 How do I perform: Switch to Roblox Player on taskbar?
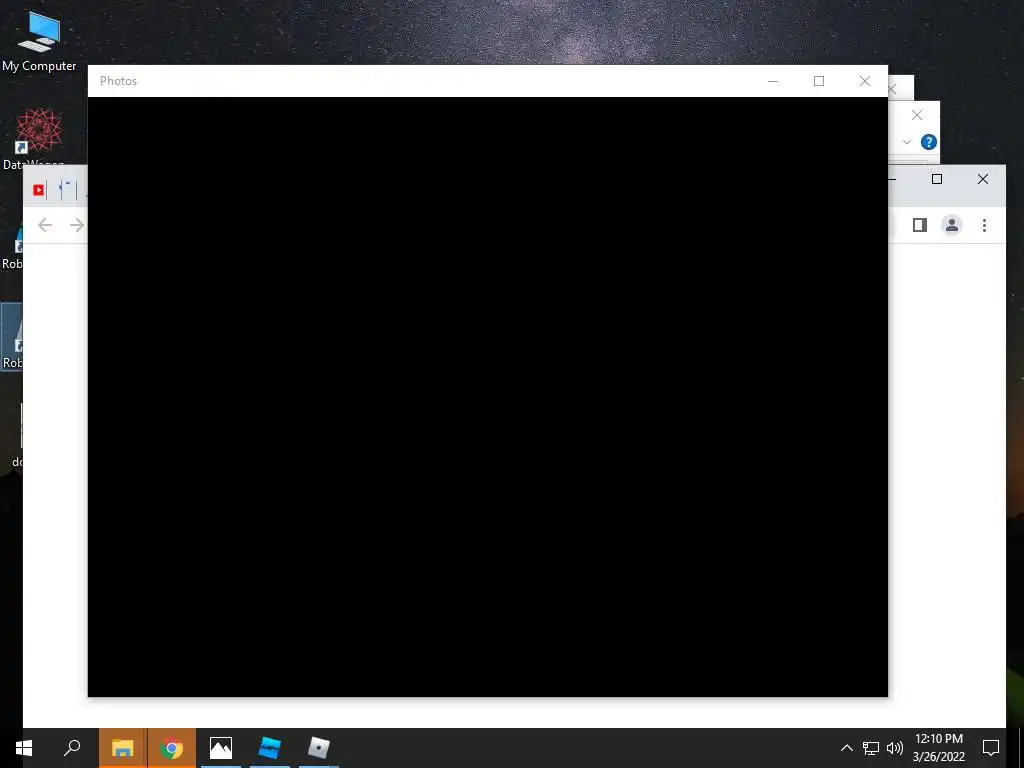[319, 748]
